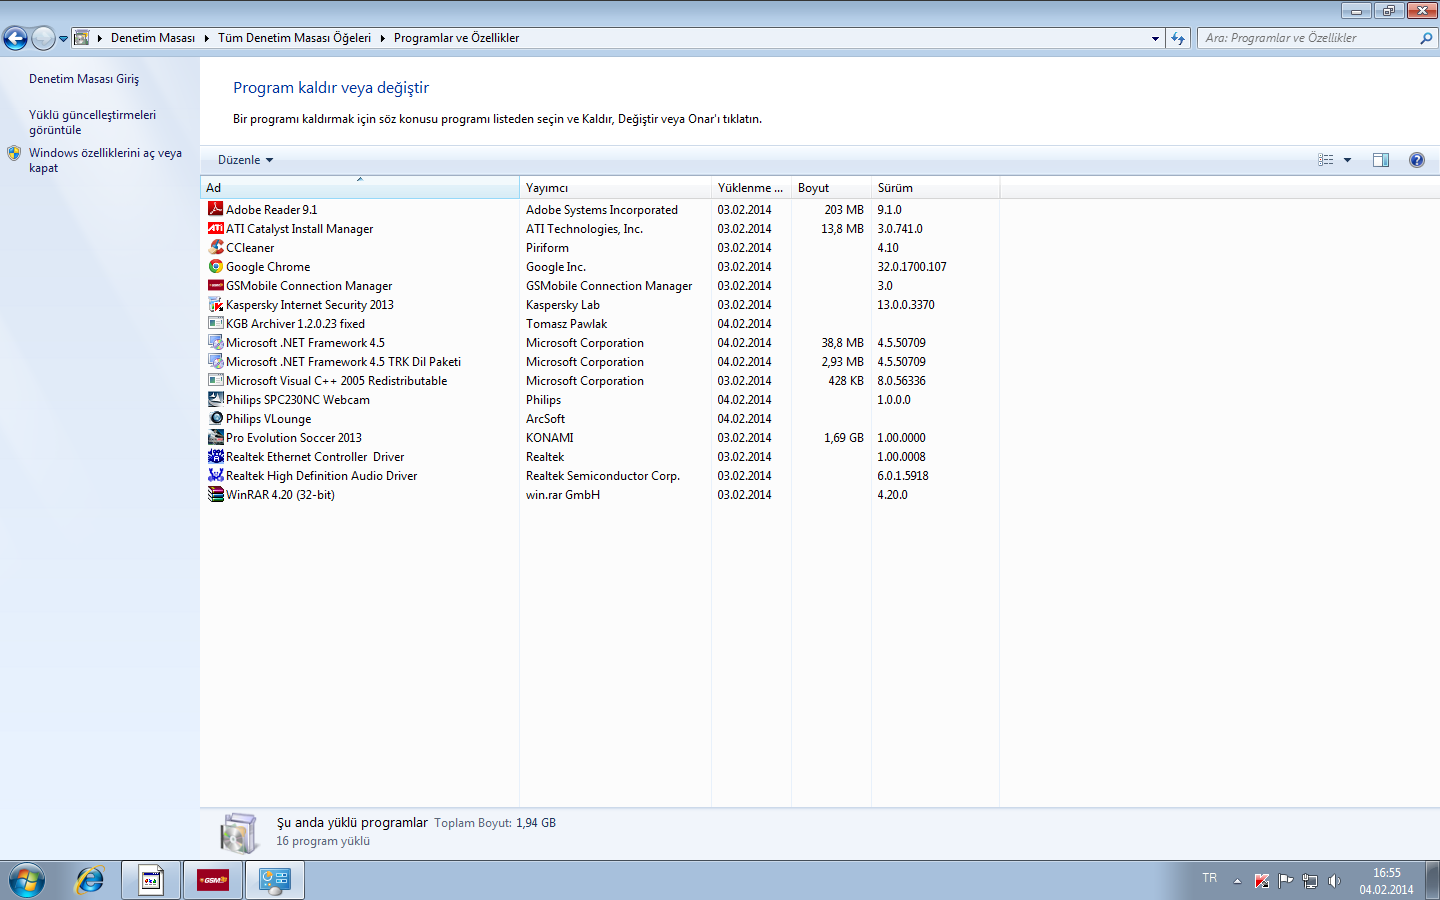The width and height of the screenshot is (1440, 900).
Task: Open Denetim Masası Giriş link
Action: [x=84, y=79]
